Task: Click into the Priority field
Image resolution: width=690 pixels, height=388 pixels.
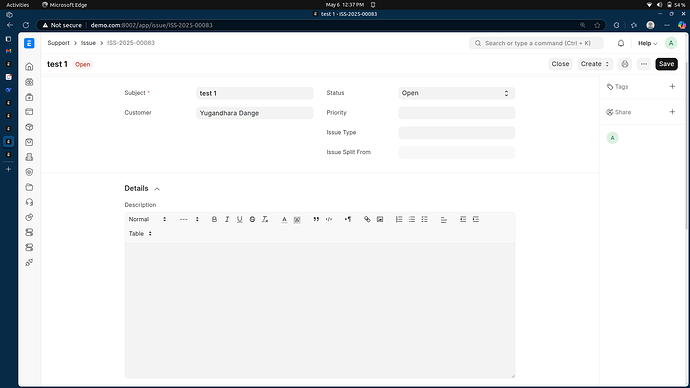Action: (456, 113)
